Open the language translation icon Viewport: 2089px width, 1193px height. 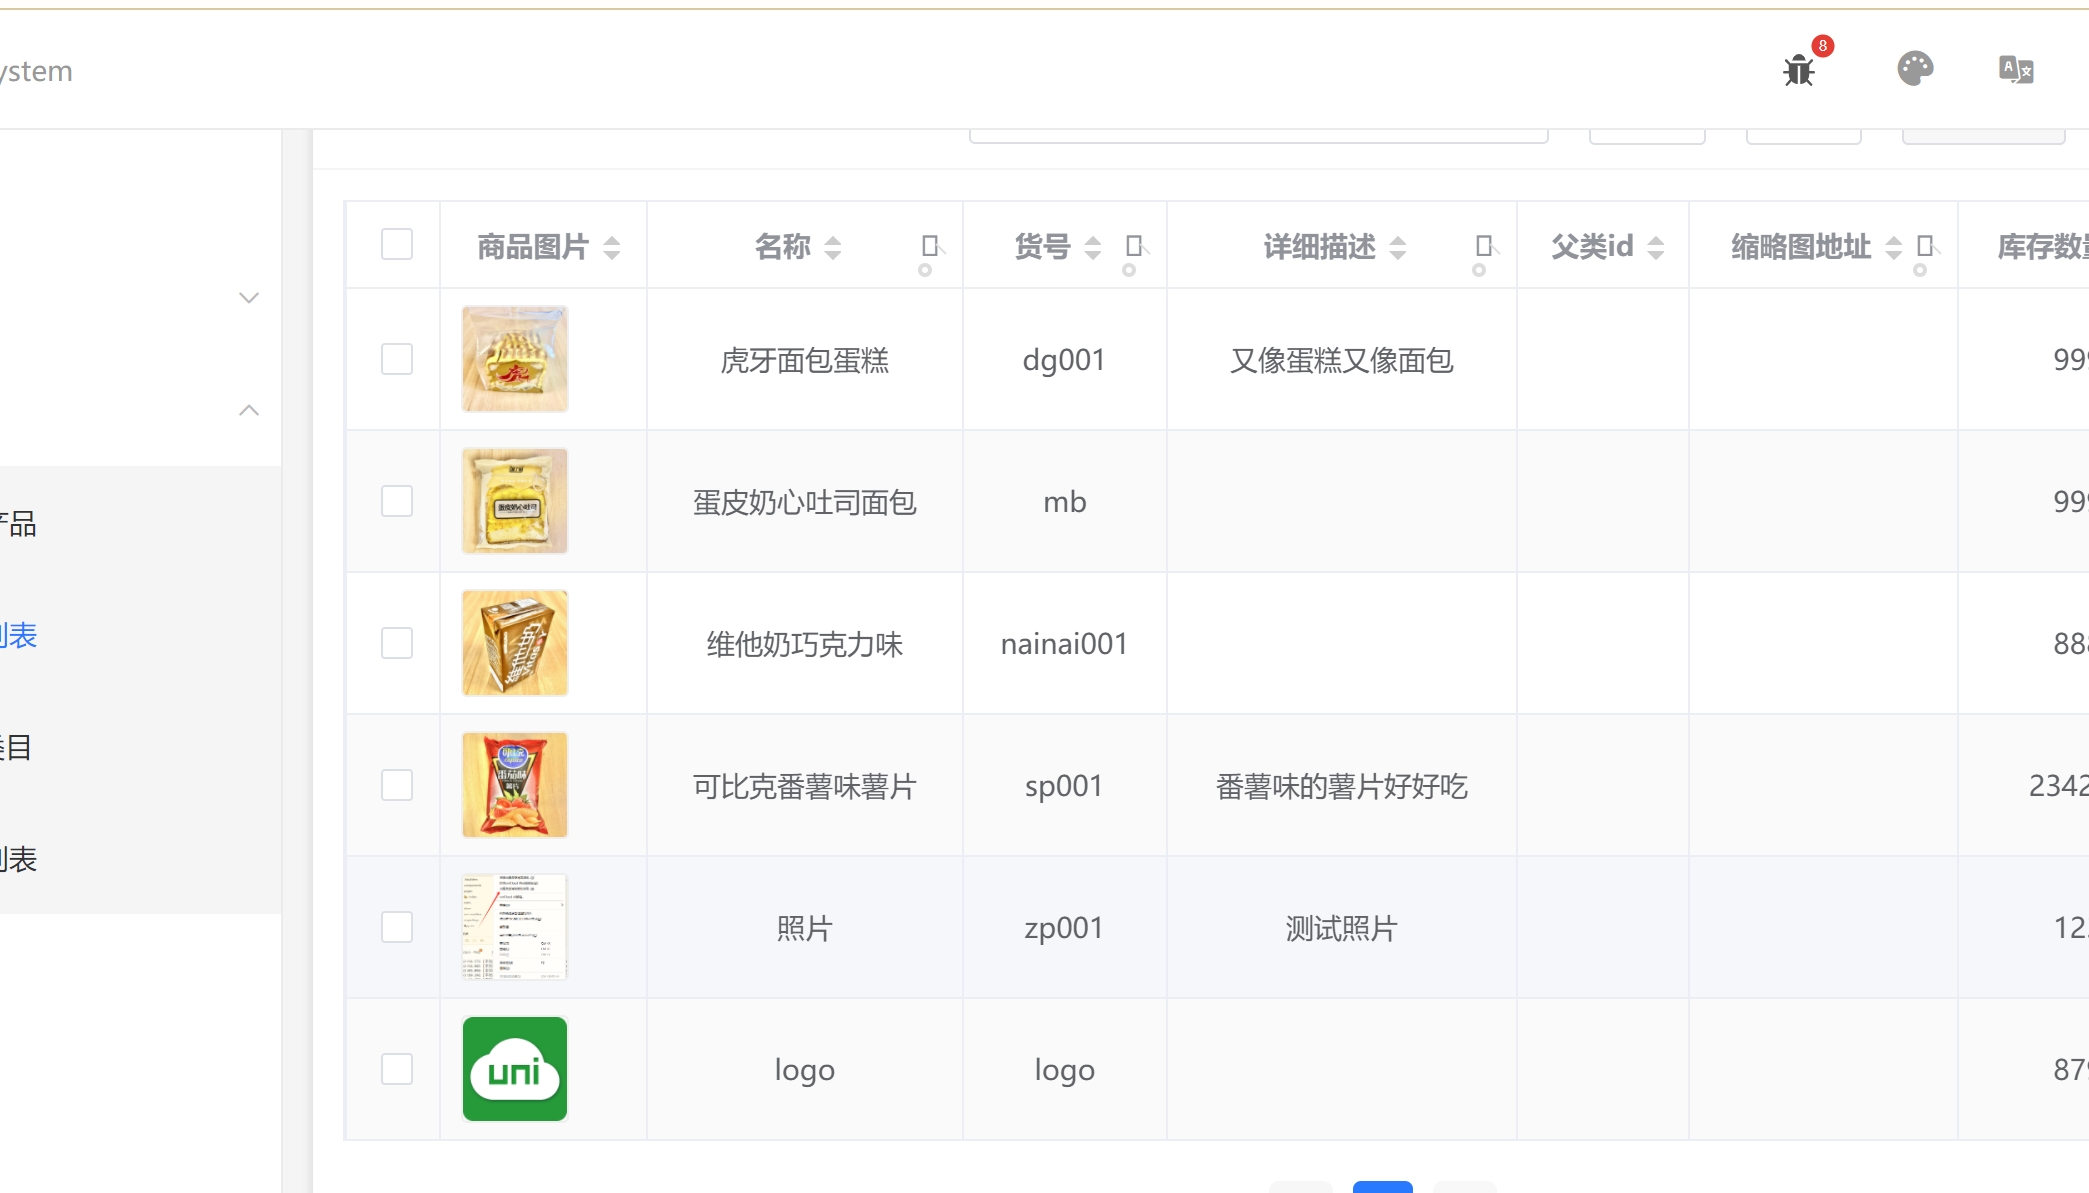[2015, 70]
